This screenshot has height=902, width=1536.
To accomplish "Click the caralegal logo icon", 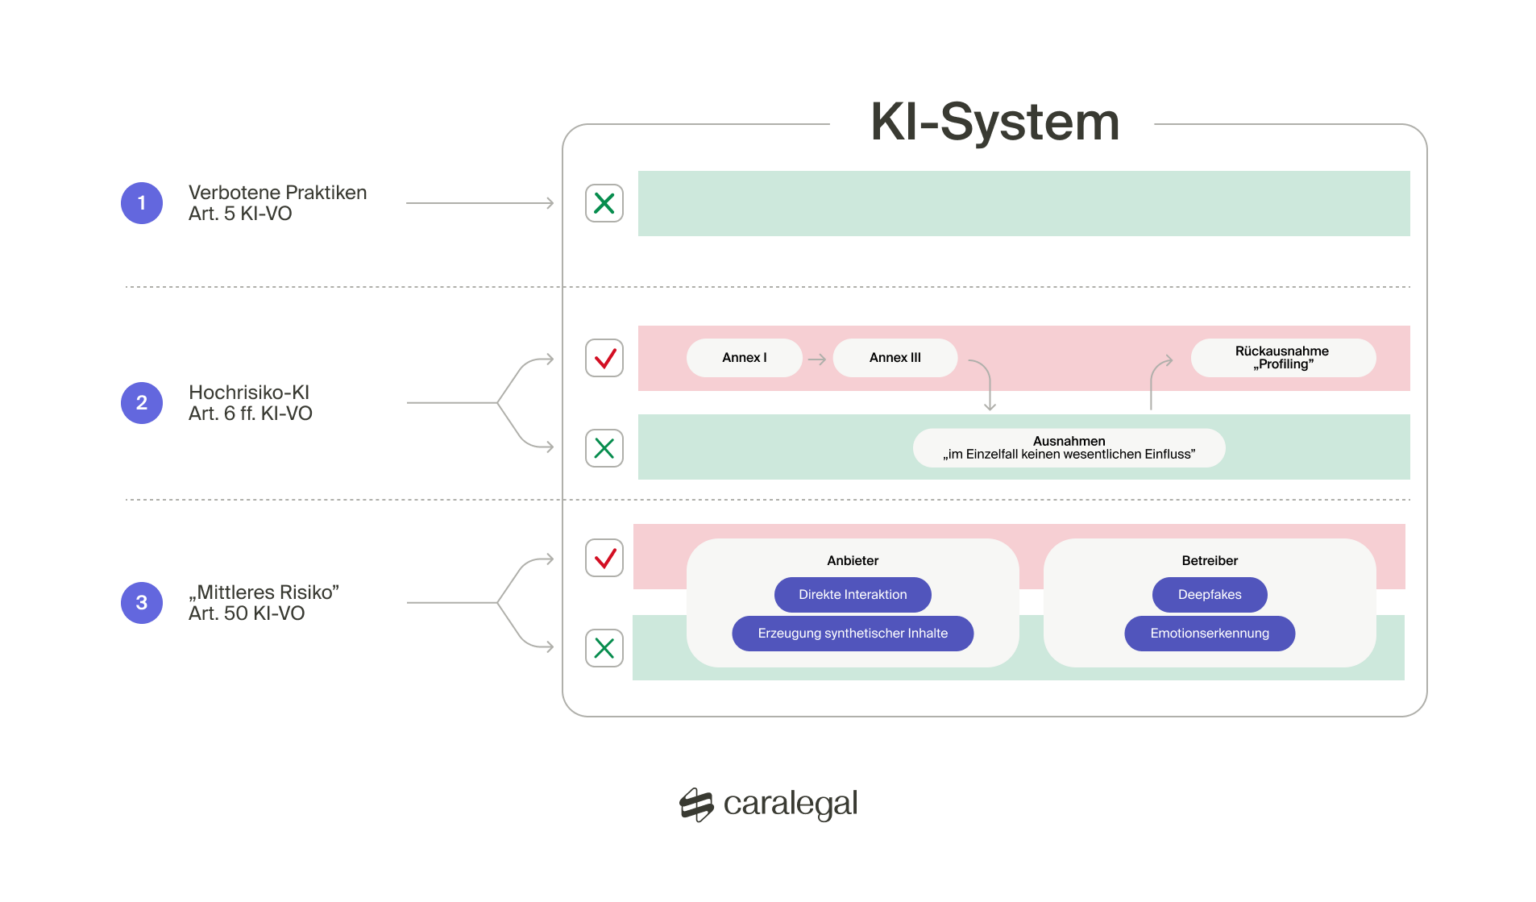I will tap(696, 804).
